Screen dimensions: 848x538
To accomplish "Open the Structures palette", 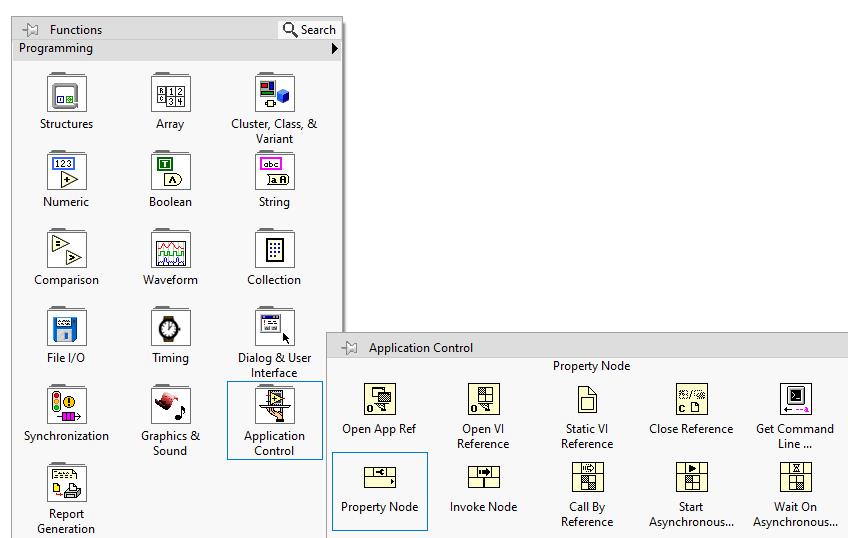I will pos(67,93).
